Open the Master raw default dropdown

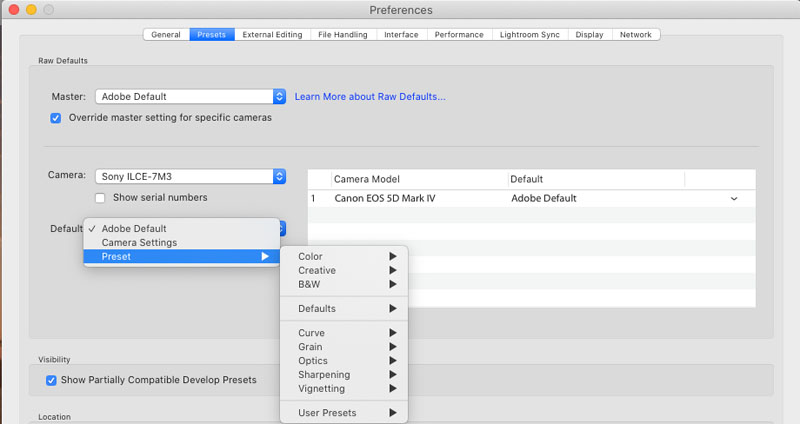190,96
